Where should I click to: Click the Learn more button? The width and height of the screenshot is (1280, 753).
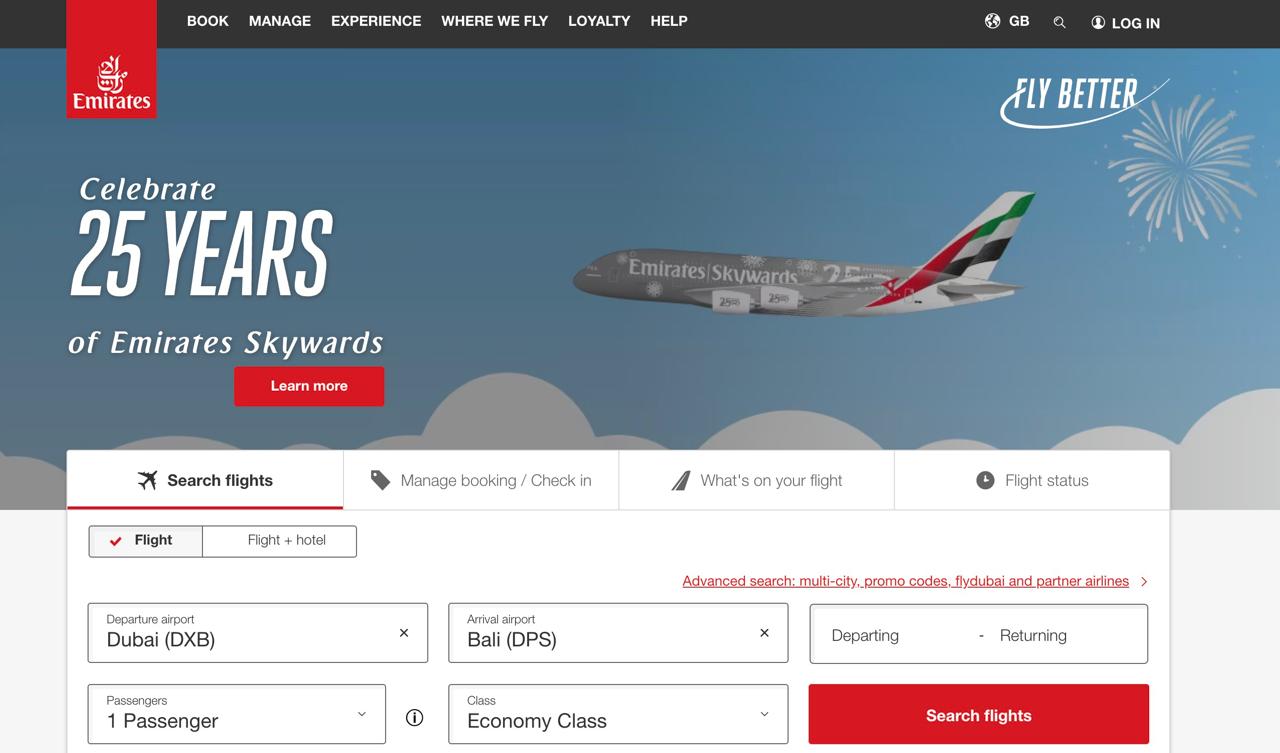[309, 386]
